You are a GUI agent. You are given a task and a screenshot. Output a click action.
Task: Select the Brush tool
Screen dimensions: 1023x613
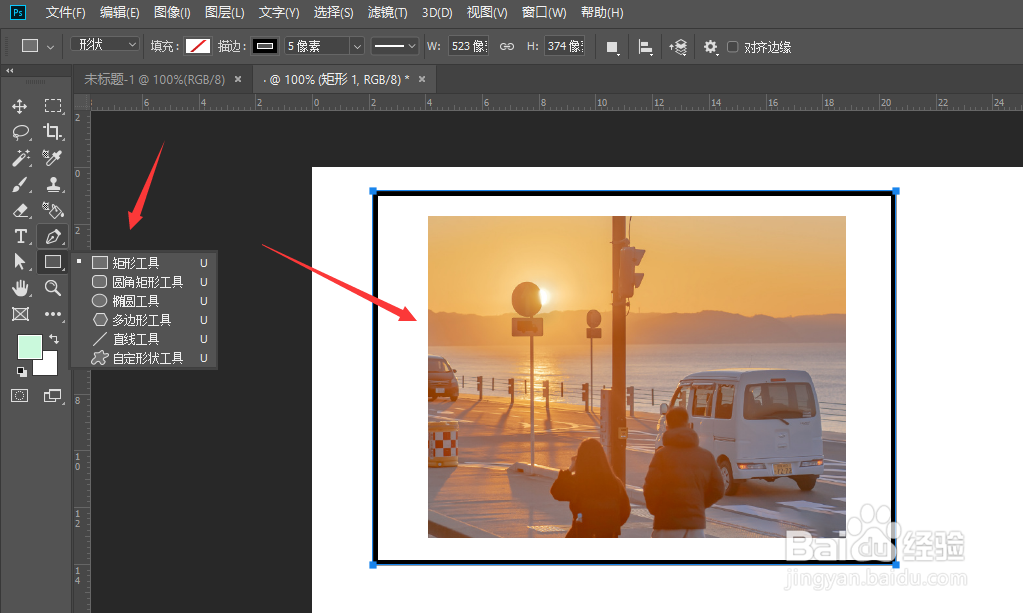point(20,185)
